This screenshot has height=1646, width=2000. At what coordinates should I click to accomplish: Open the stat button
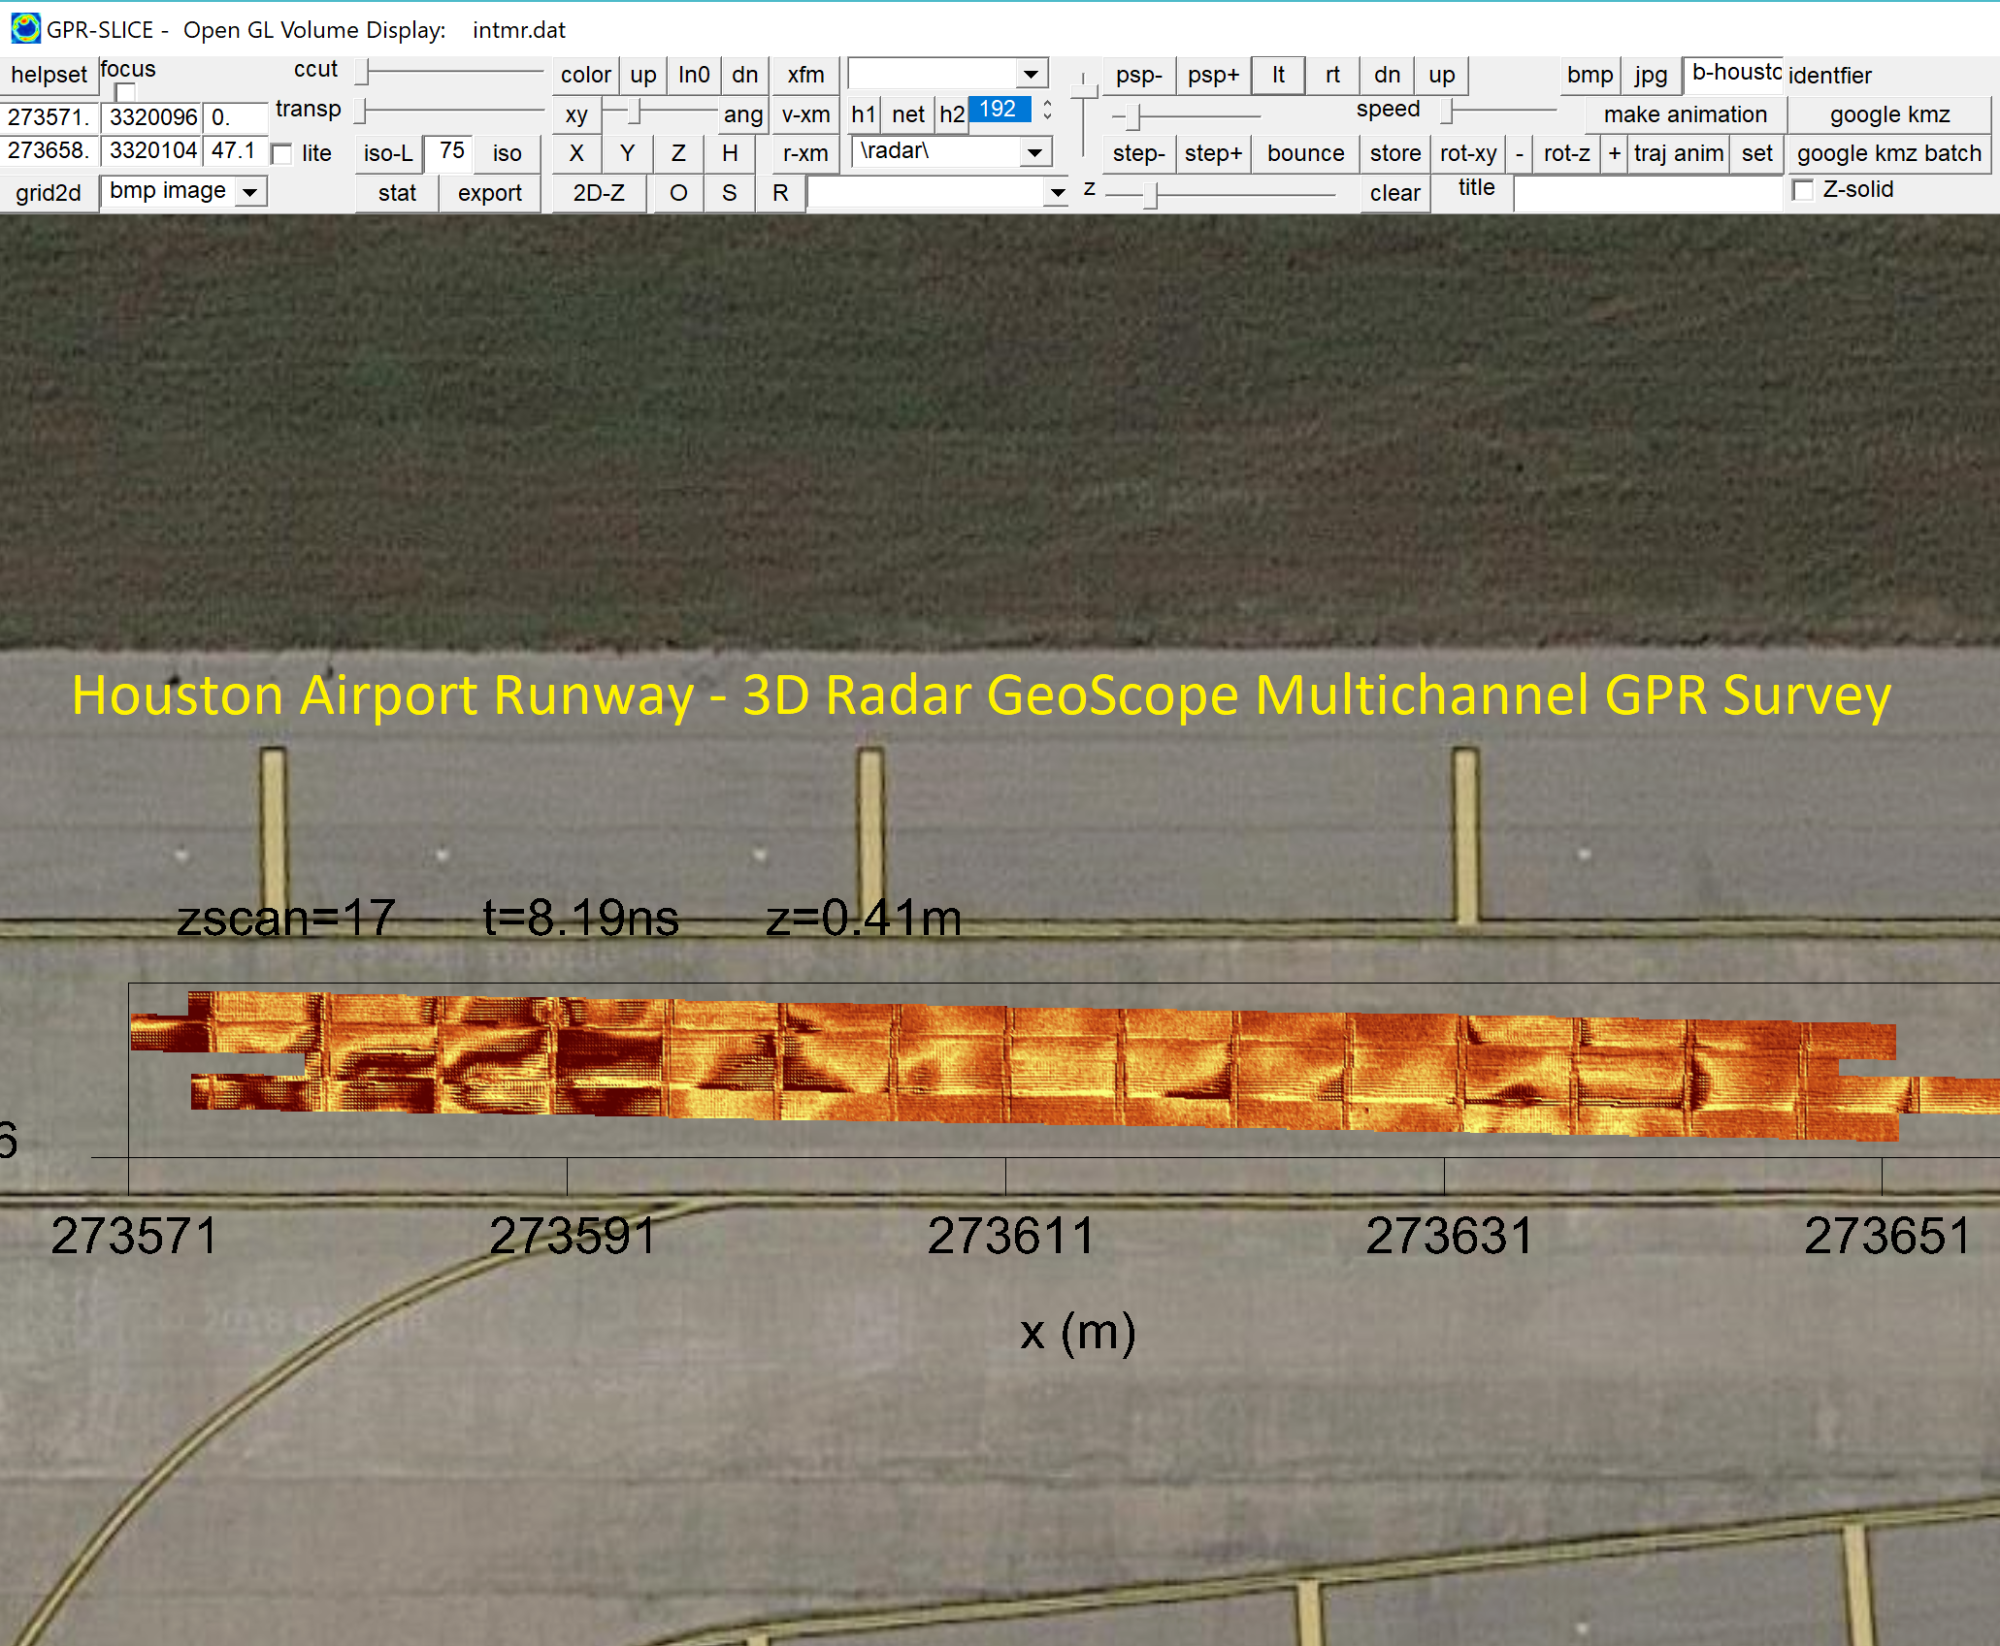(397, 193)
